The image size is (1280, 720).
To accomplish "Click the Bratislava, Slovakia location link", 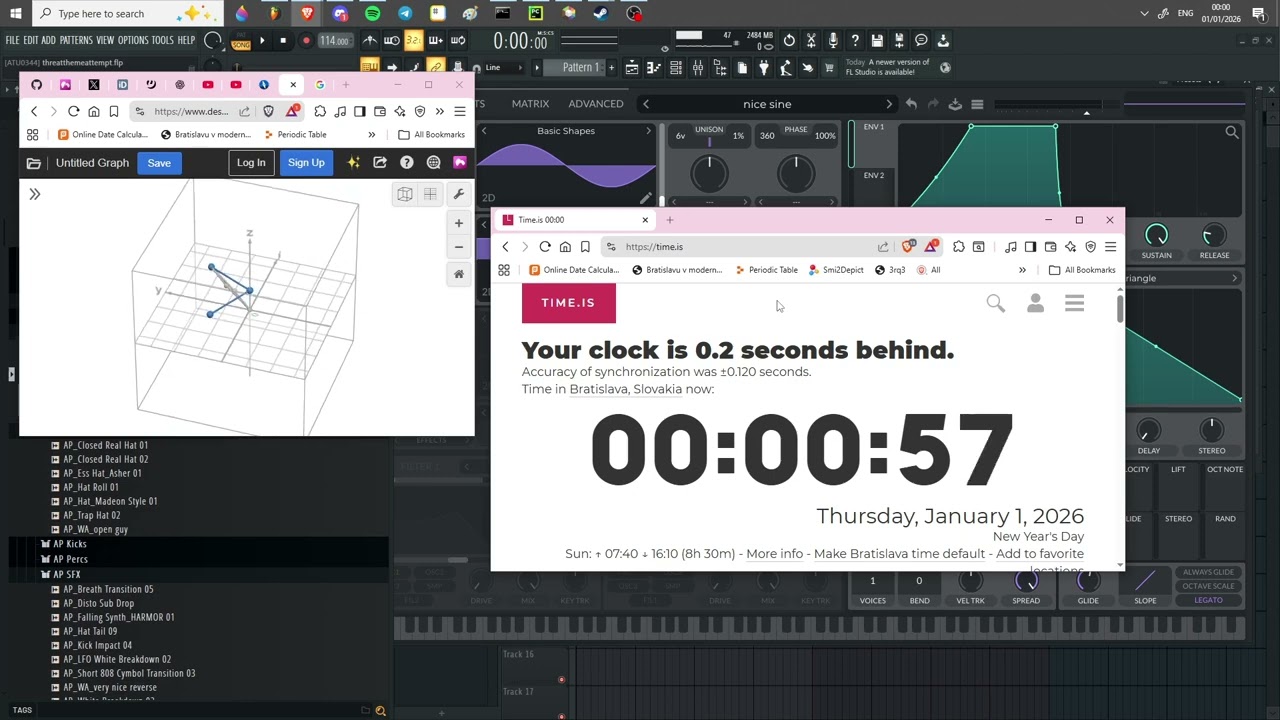I will [626, 389].
